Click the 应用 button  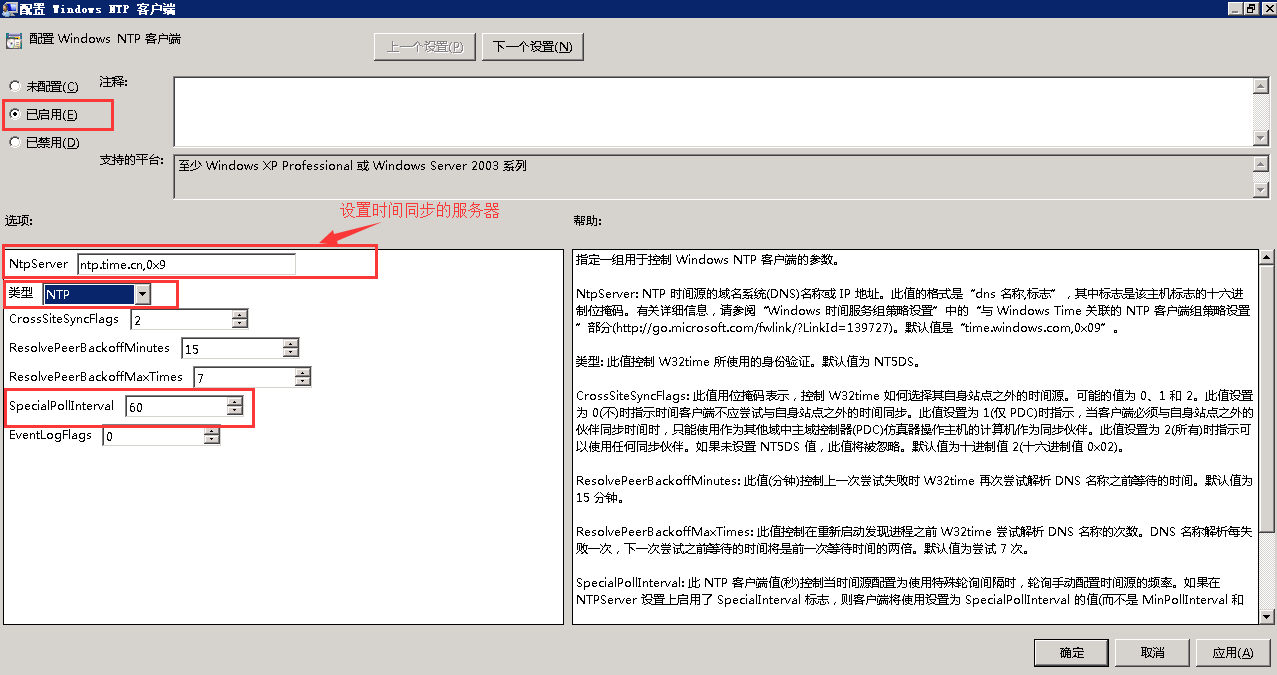[1233, 652]
